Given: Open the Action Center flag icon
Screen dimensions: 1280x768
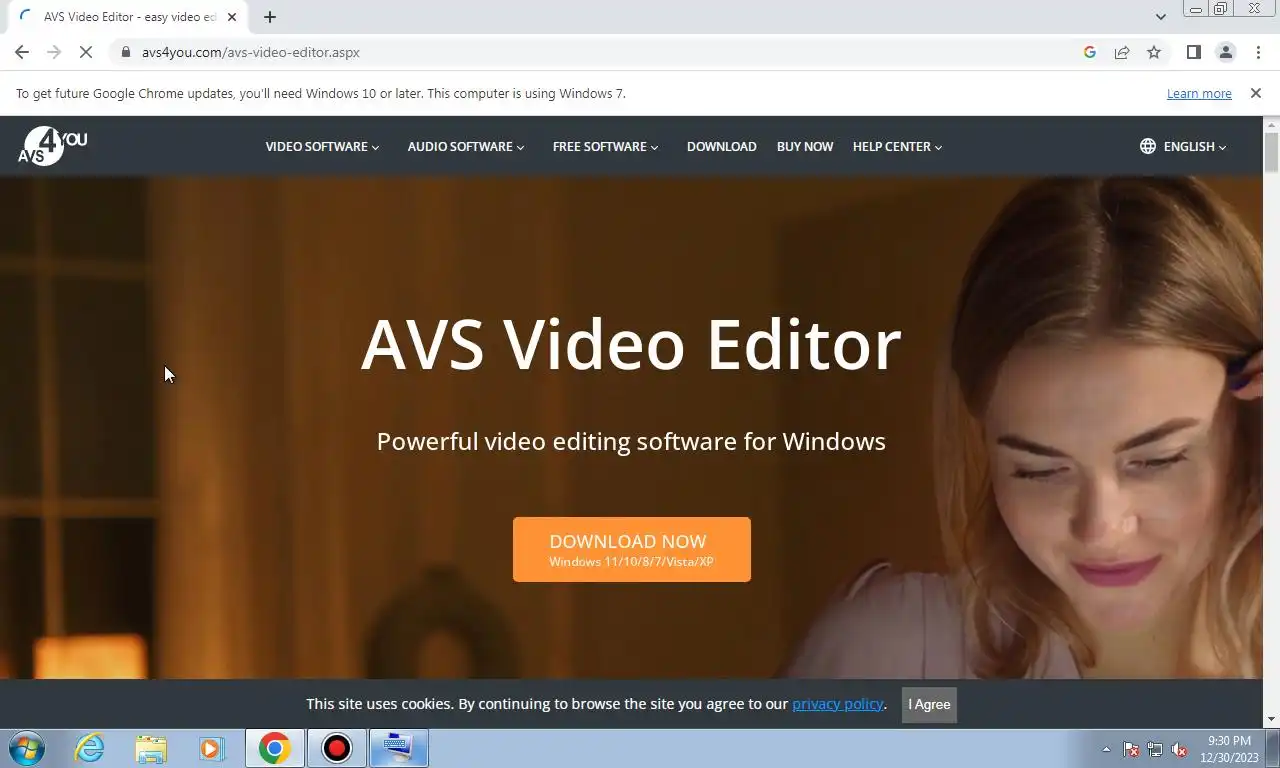Looking at the screenshot, I should tap(1131, 749).
